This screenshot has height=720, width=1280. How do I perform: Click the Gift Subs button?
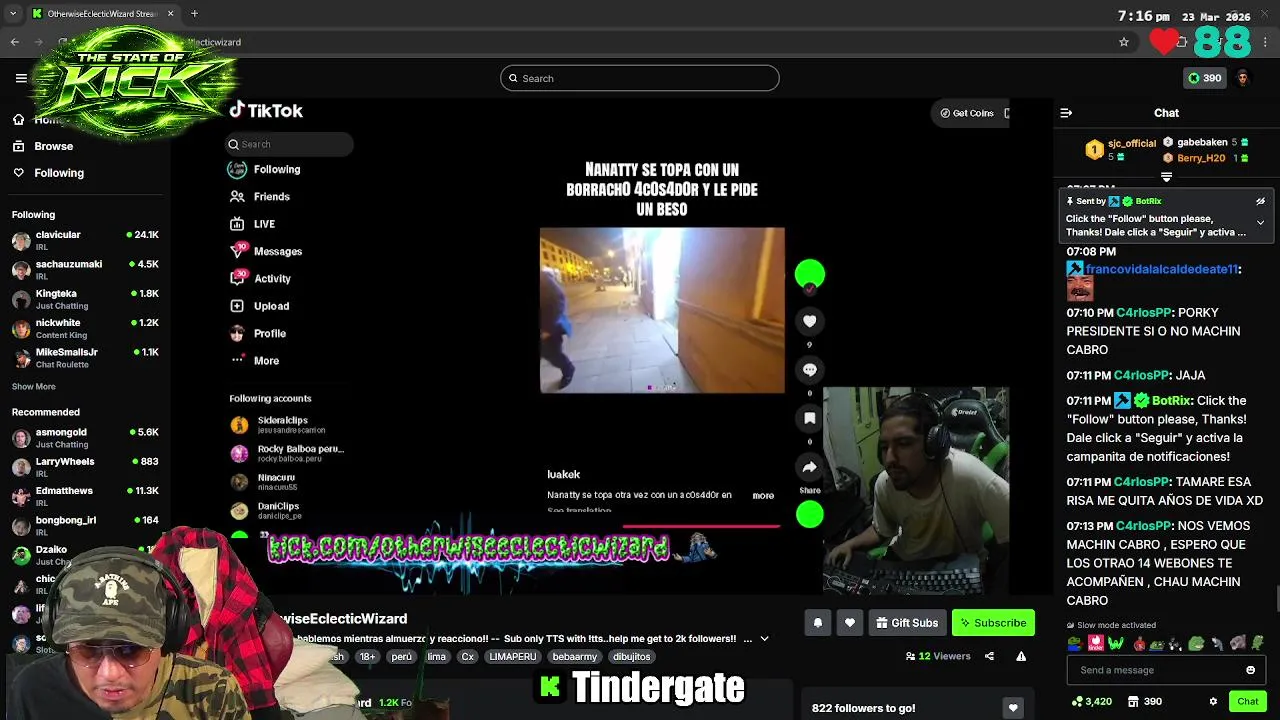907,623
